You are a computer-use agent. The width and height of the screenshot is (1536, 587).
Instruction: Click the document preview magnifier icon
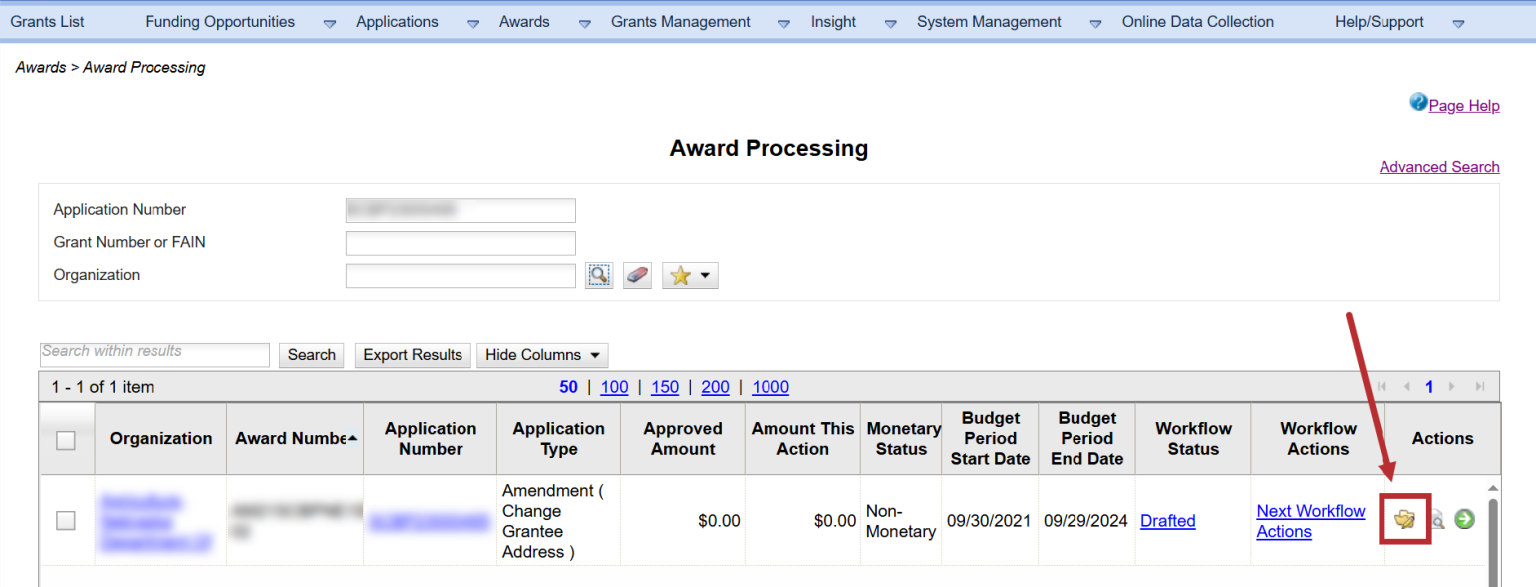click(x=1437, y=519)
